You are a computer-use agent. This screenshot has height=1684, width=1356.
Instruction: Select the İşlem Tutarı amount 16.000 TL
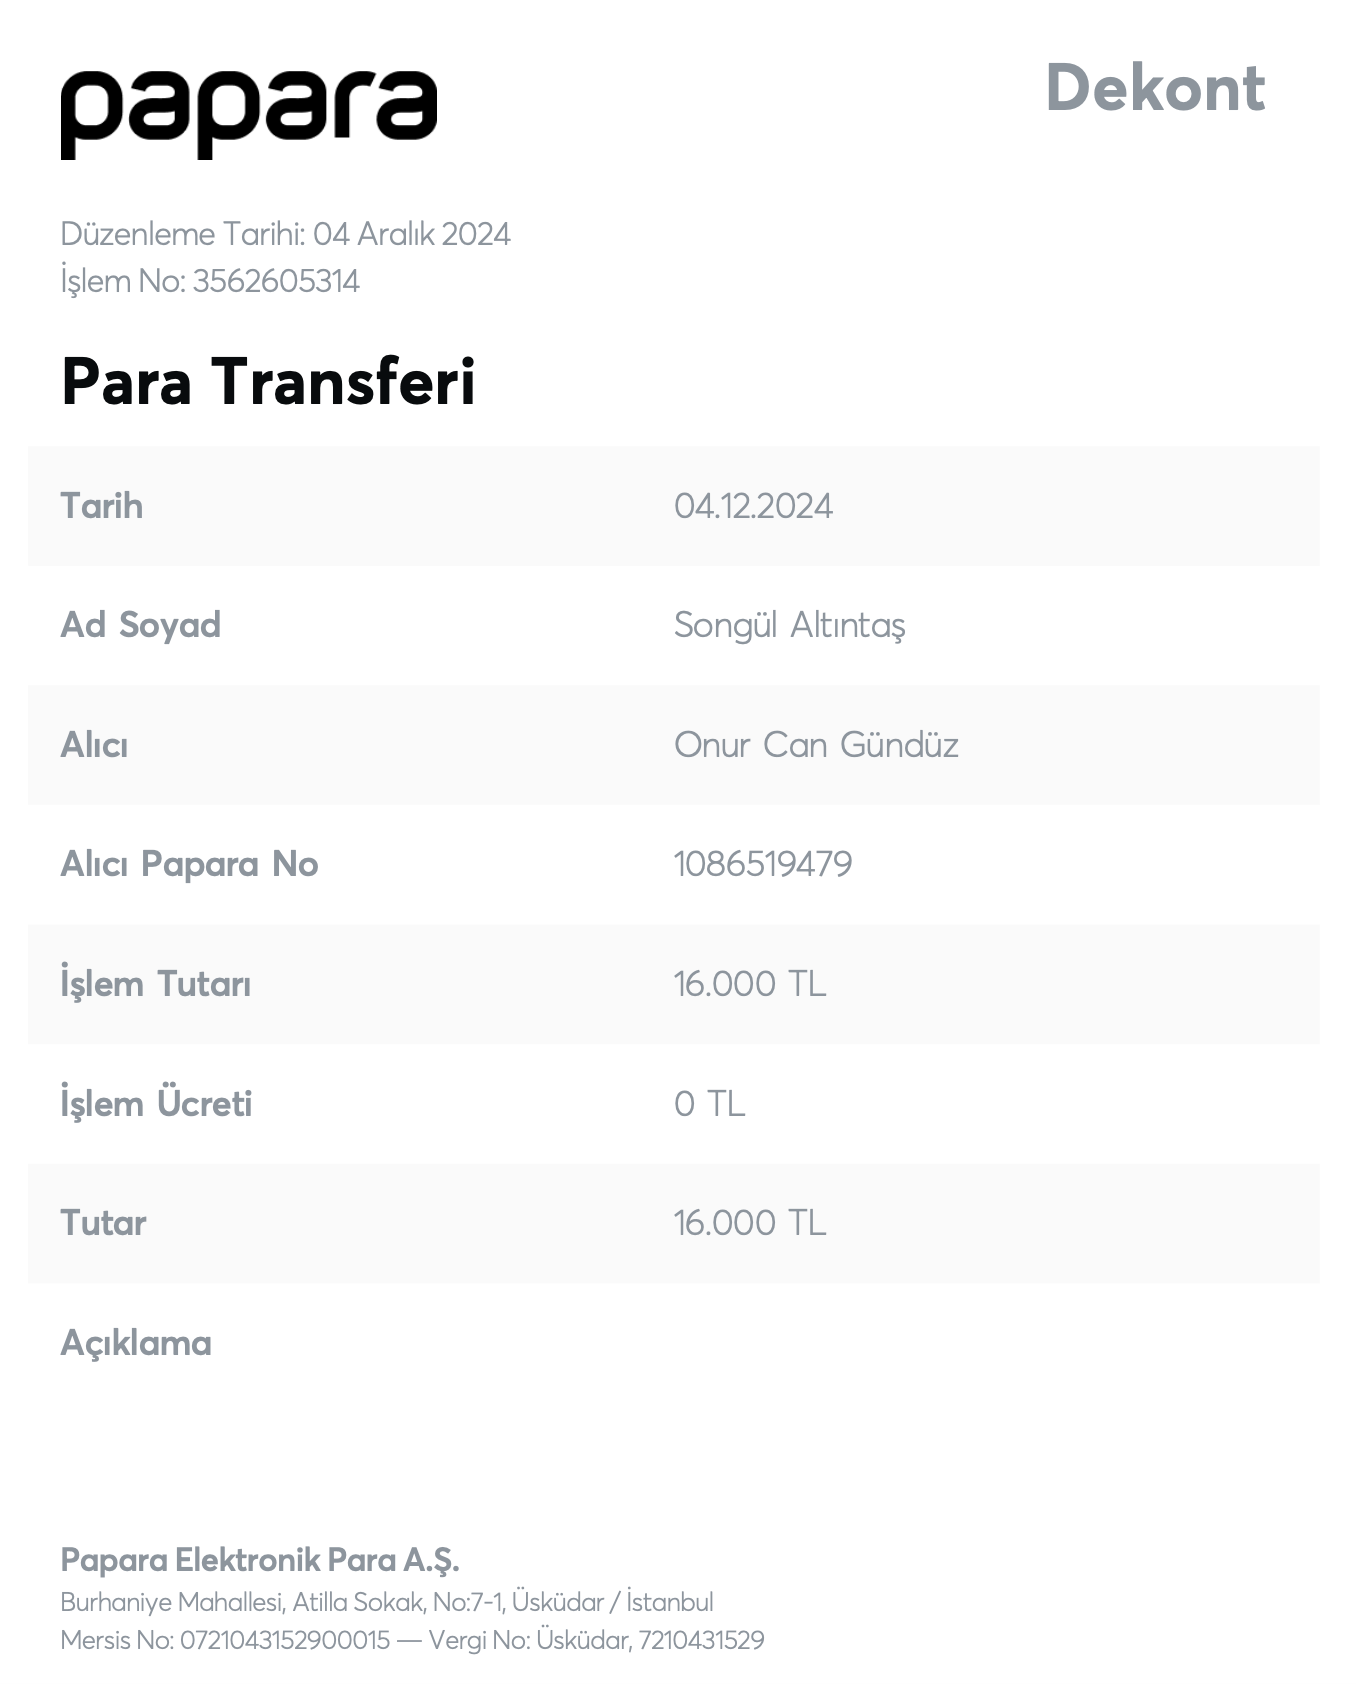click(x=750, y=984)
